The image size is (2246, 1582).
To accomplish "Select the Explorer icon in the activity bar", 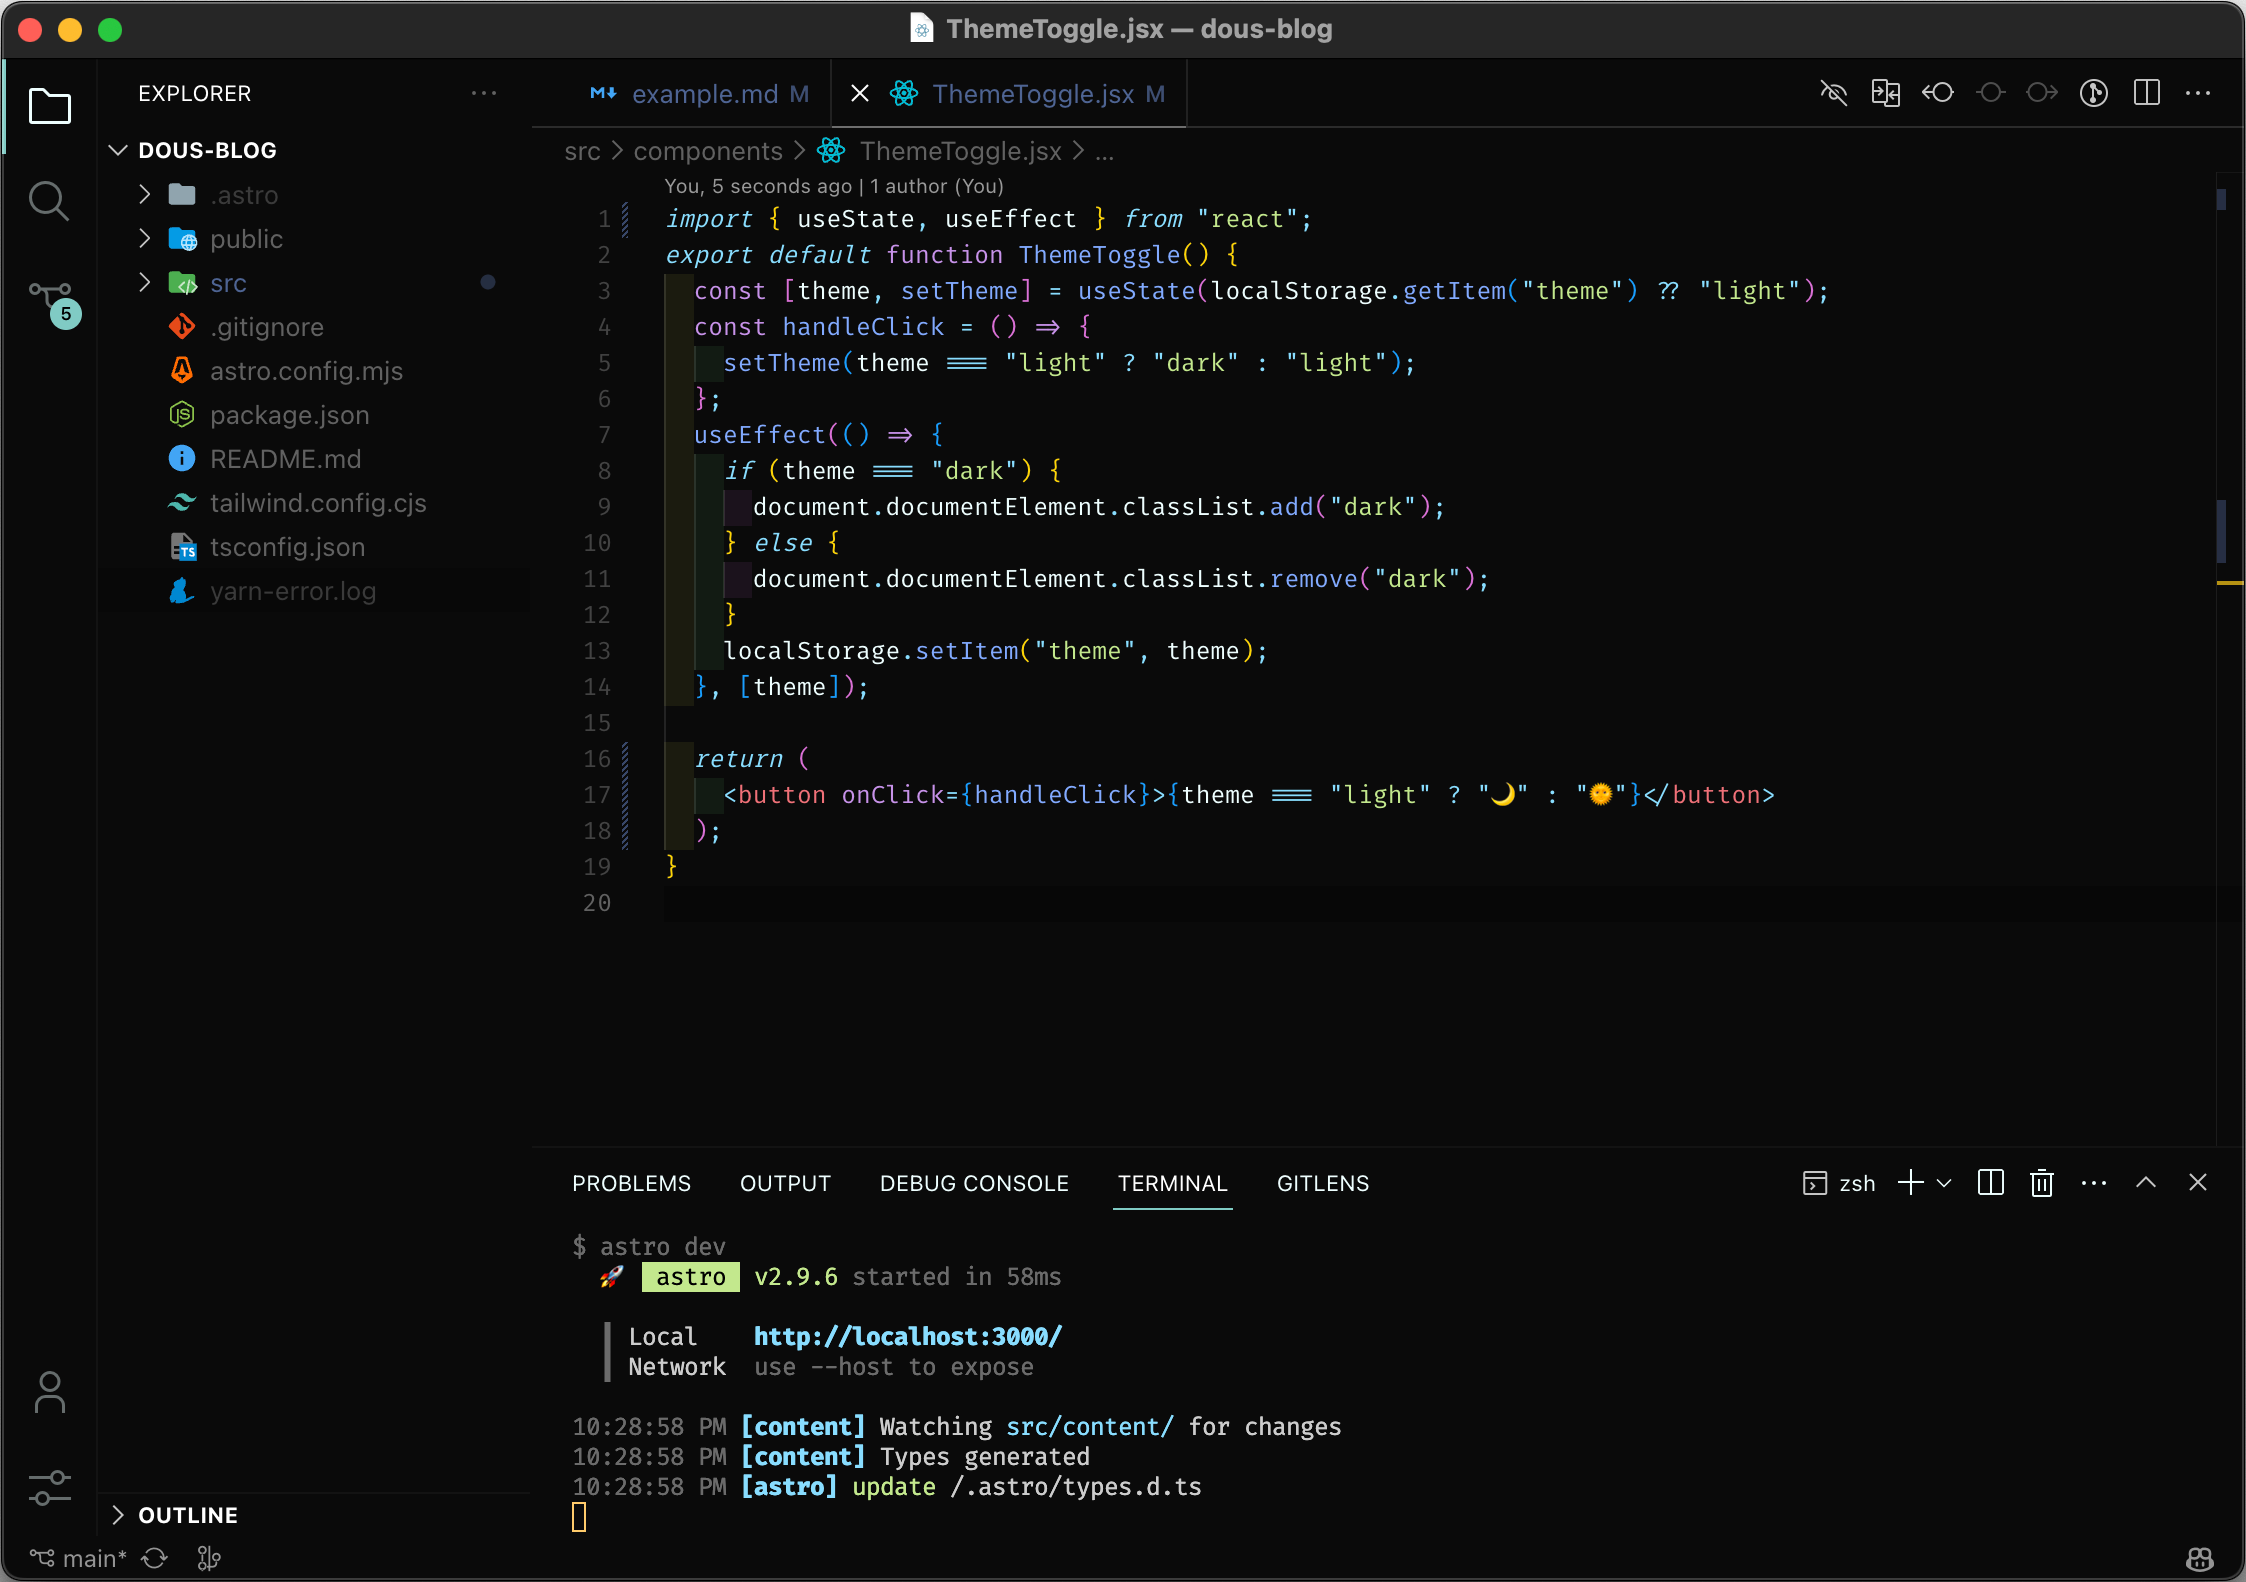I will tap(50, 106).
